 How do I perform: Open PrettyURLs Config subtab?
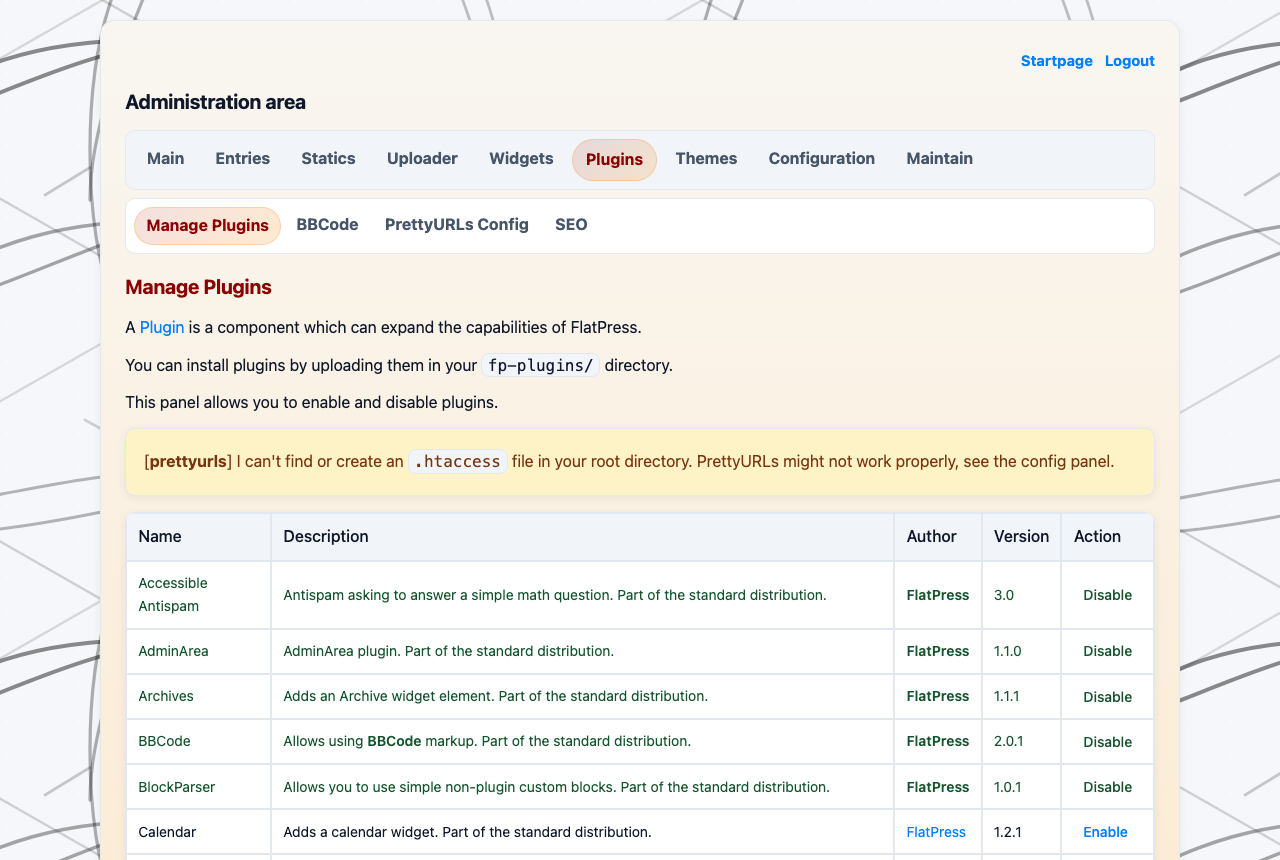pyautogui.click(x=457, y=225)
